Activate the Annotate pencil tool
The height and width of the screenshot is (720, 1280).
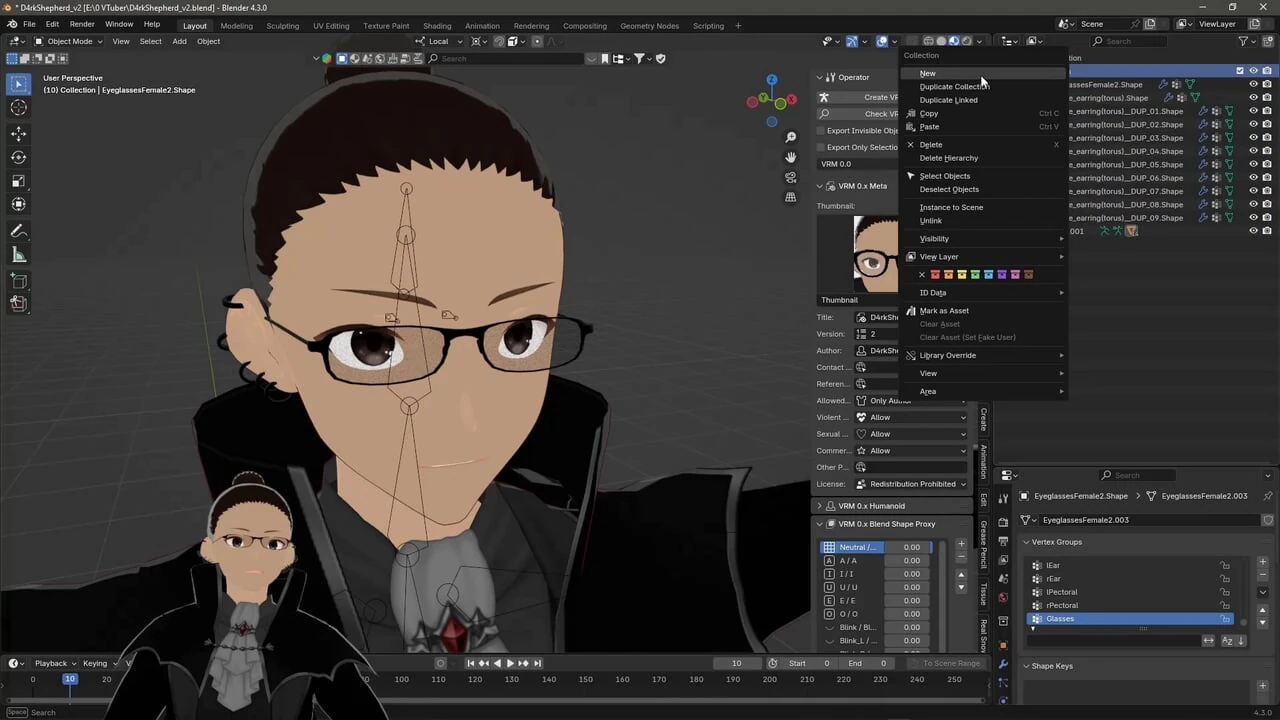coord(18,231)
